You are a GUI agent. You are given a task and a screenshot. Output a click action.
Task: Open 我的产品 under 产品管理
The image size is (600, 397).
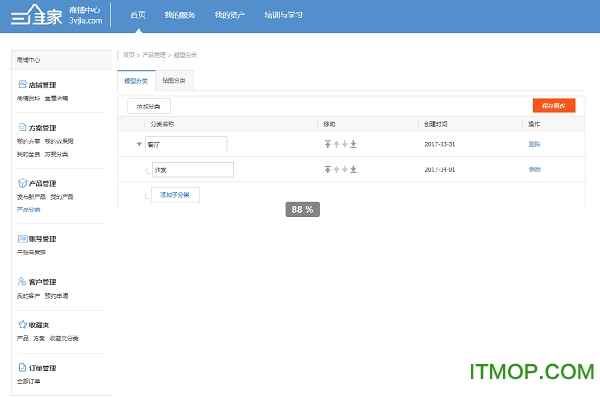62,197
